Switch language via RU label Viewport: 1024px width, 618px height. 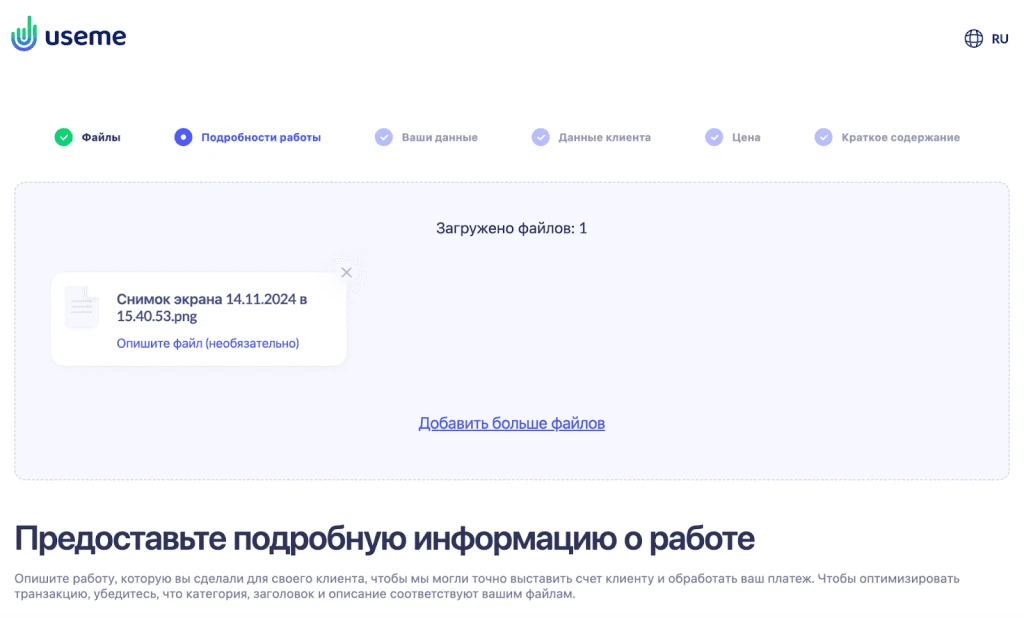click(x=1000, y=39)
